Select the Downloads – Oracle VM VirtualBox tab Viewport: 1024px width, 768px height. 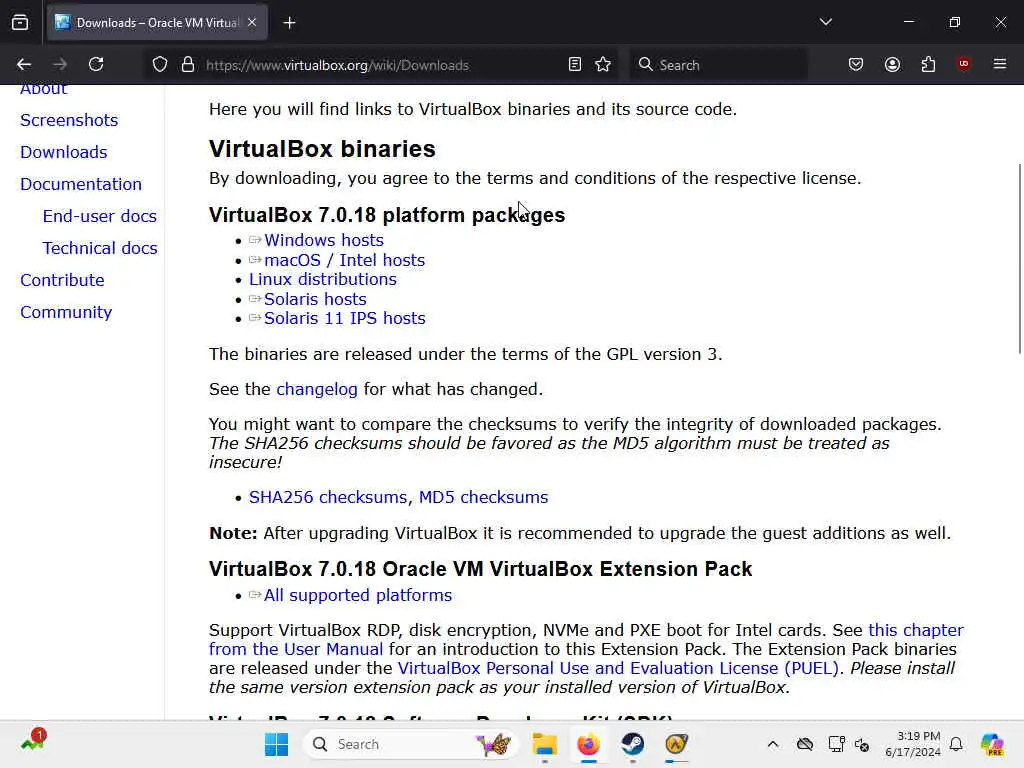tap(157, 23)
